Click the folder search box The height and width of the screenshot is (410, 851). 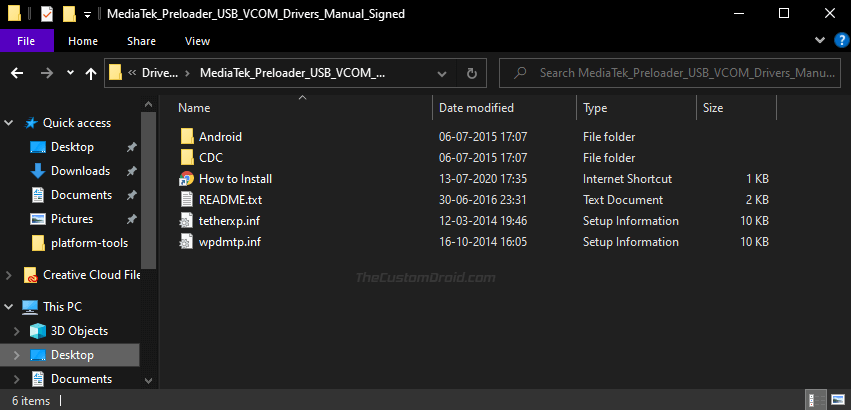[675, 73]
